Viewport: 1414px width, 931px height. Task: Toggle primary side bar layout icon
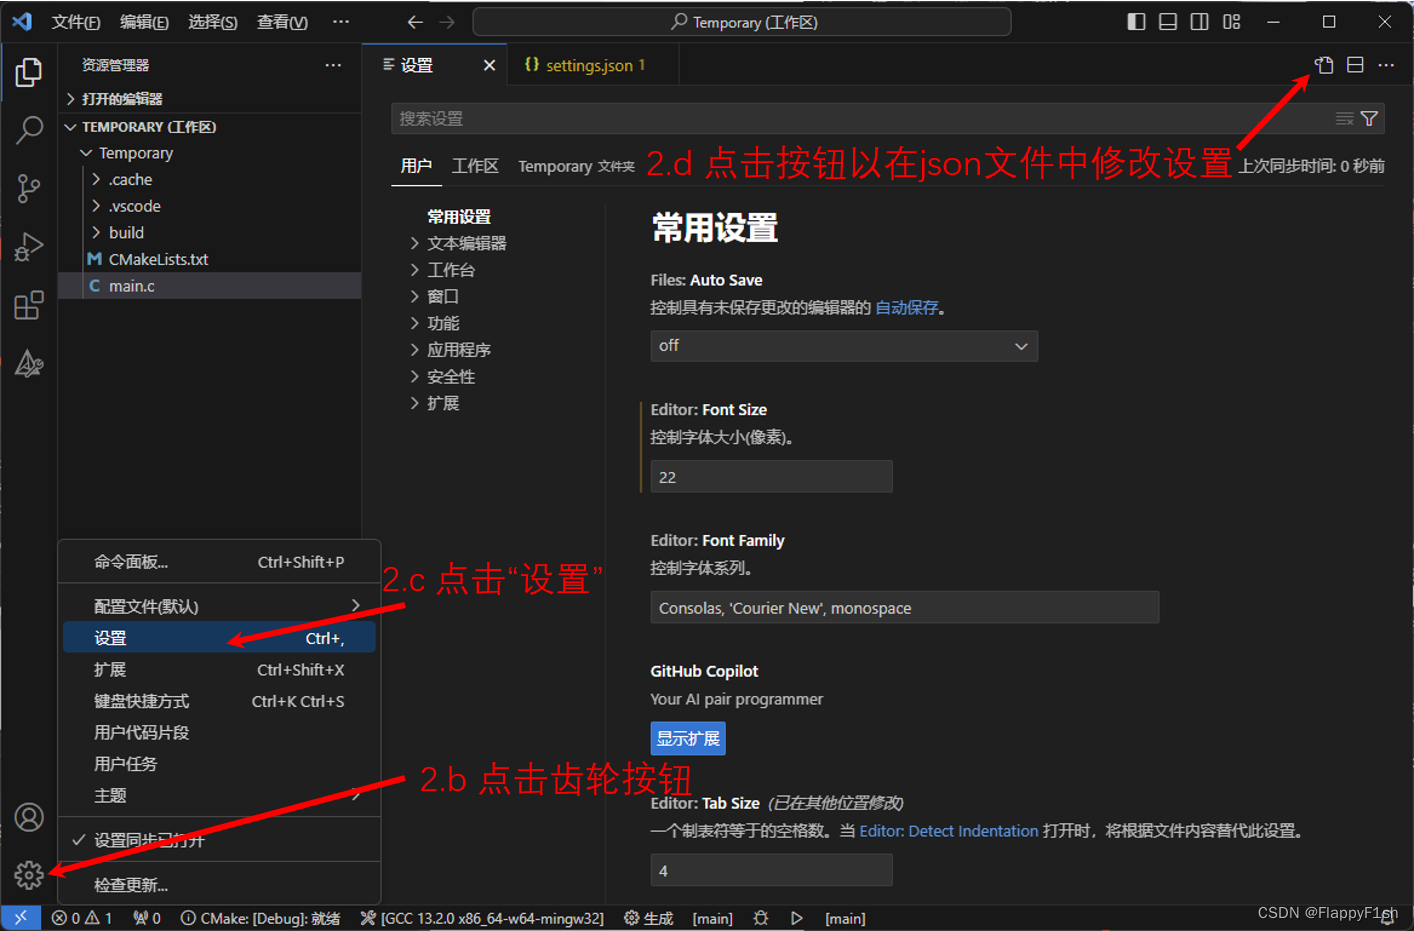coord(1136,22)
